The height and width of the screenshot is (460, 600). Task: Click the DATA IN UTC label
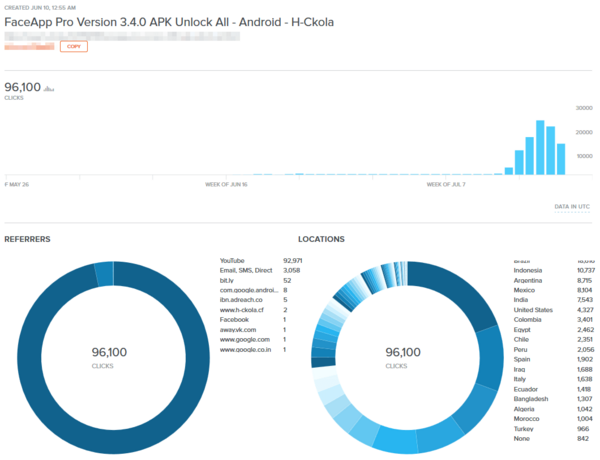572,207
